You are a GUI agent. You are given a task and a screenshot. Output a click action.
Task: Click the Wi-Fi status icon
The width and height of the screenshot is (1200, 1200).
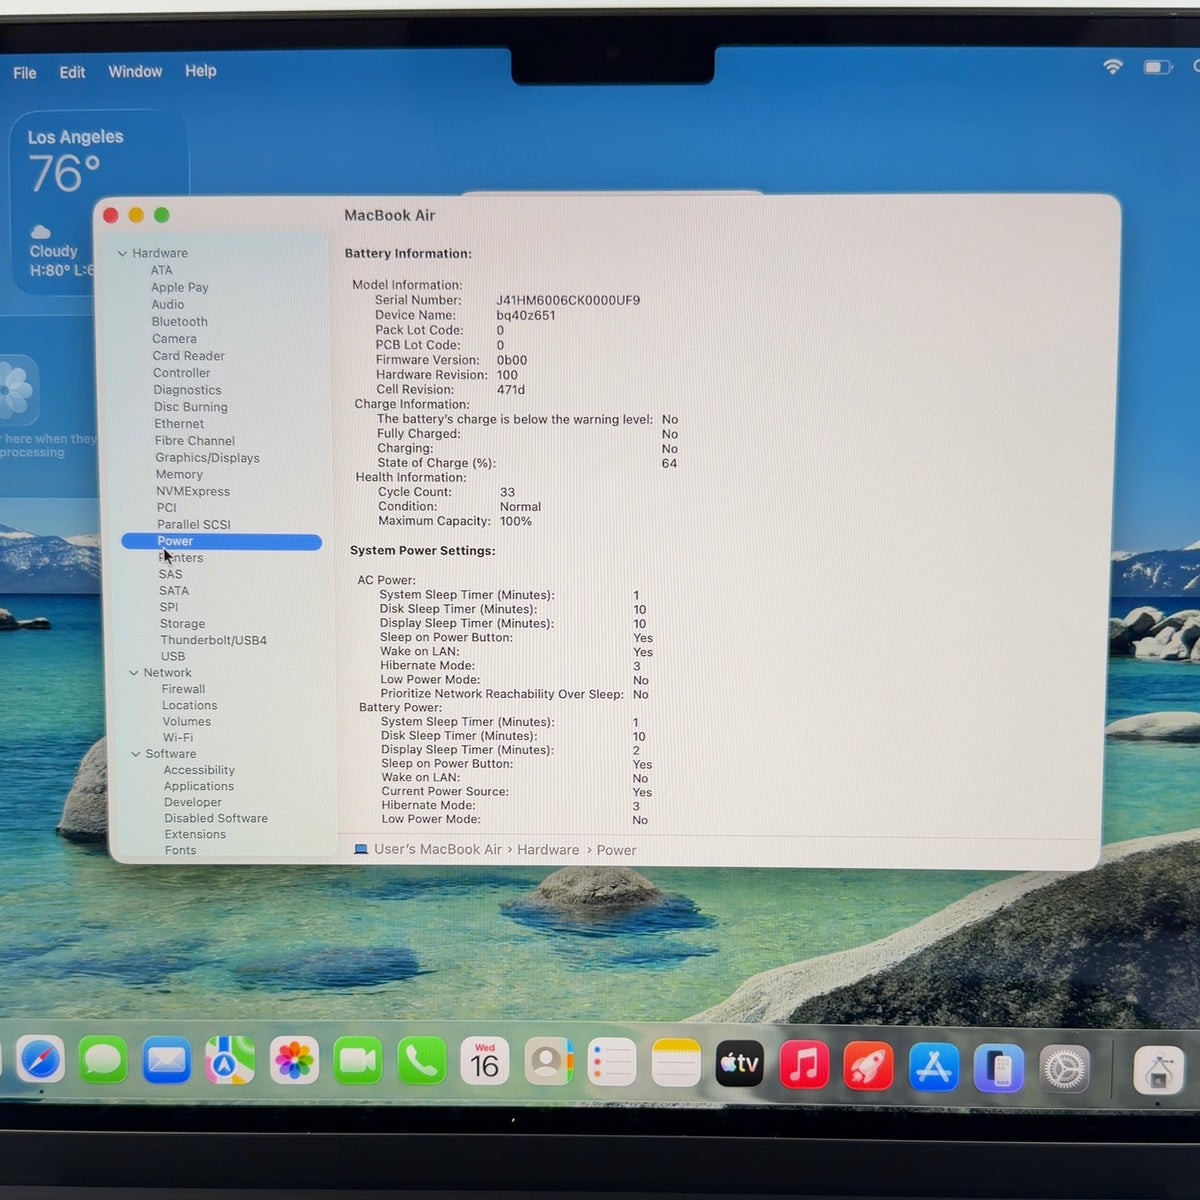point(1112,67)
